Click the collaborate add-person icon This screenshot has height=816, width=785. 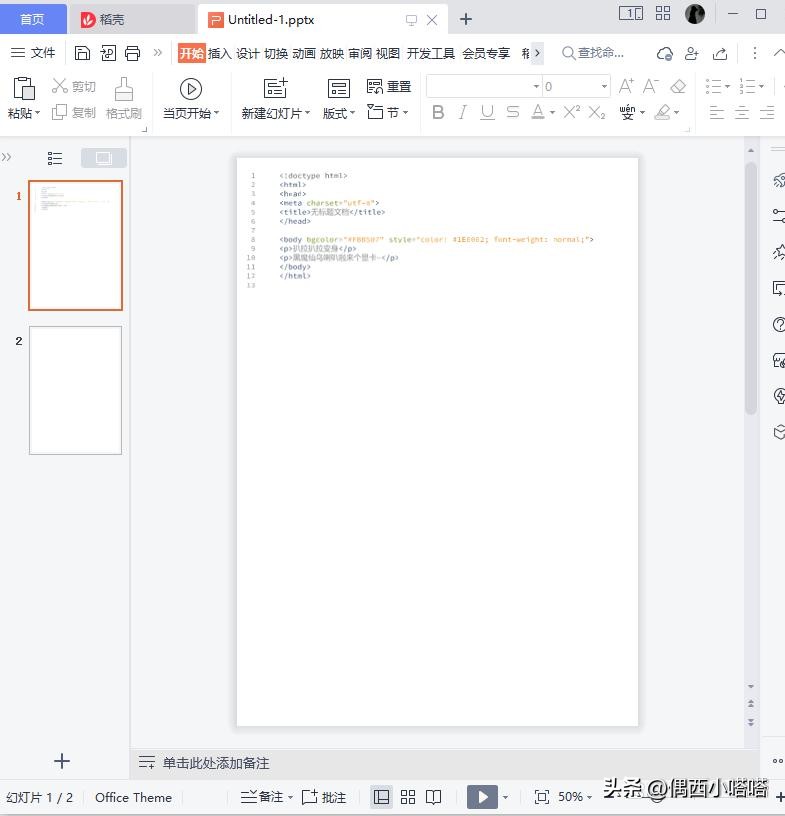tap(692, 53)
